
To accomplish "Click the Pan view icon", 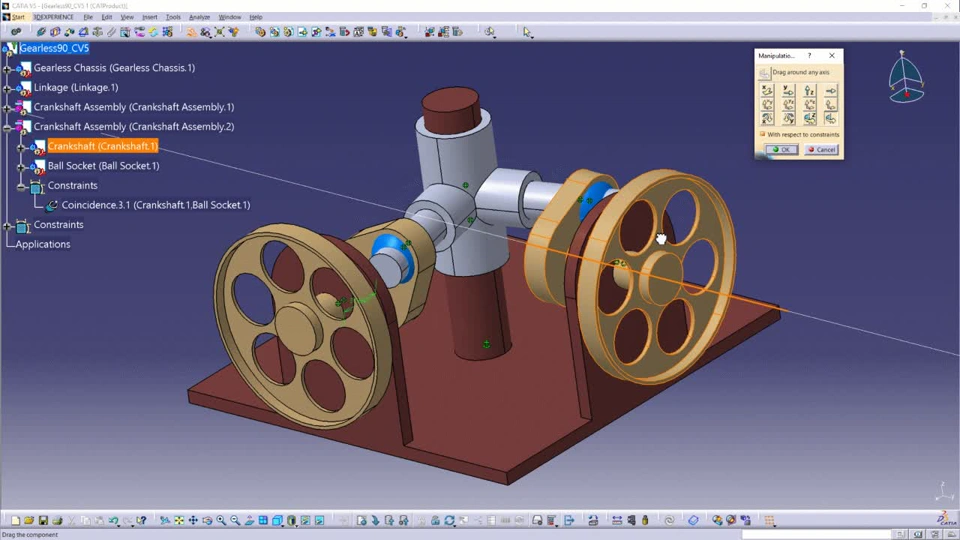I will (193, 520).
